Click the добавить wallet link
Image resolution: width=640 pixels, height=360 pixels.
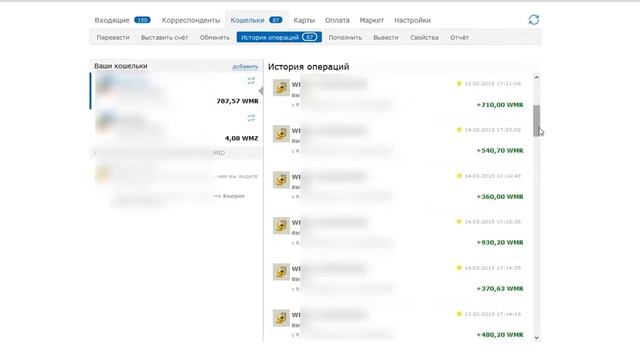245,67
